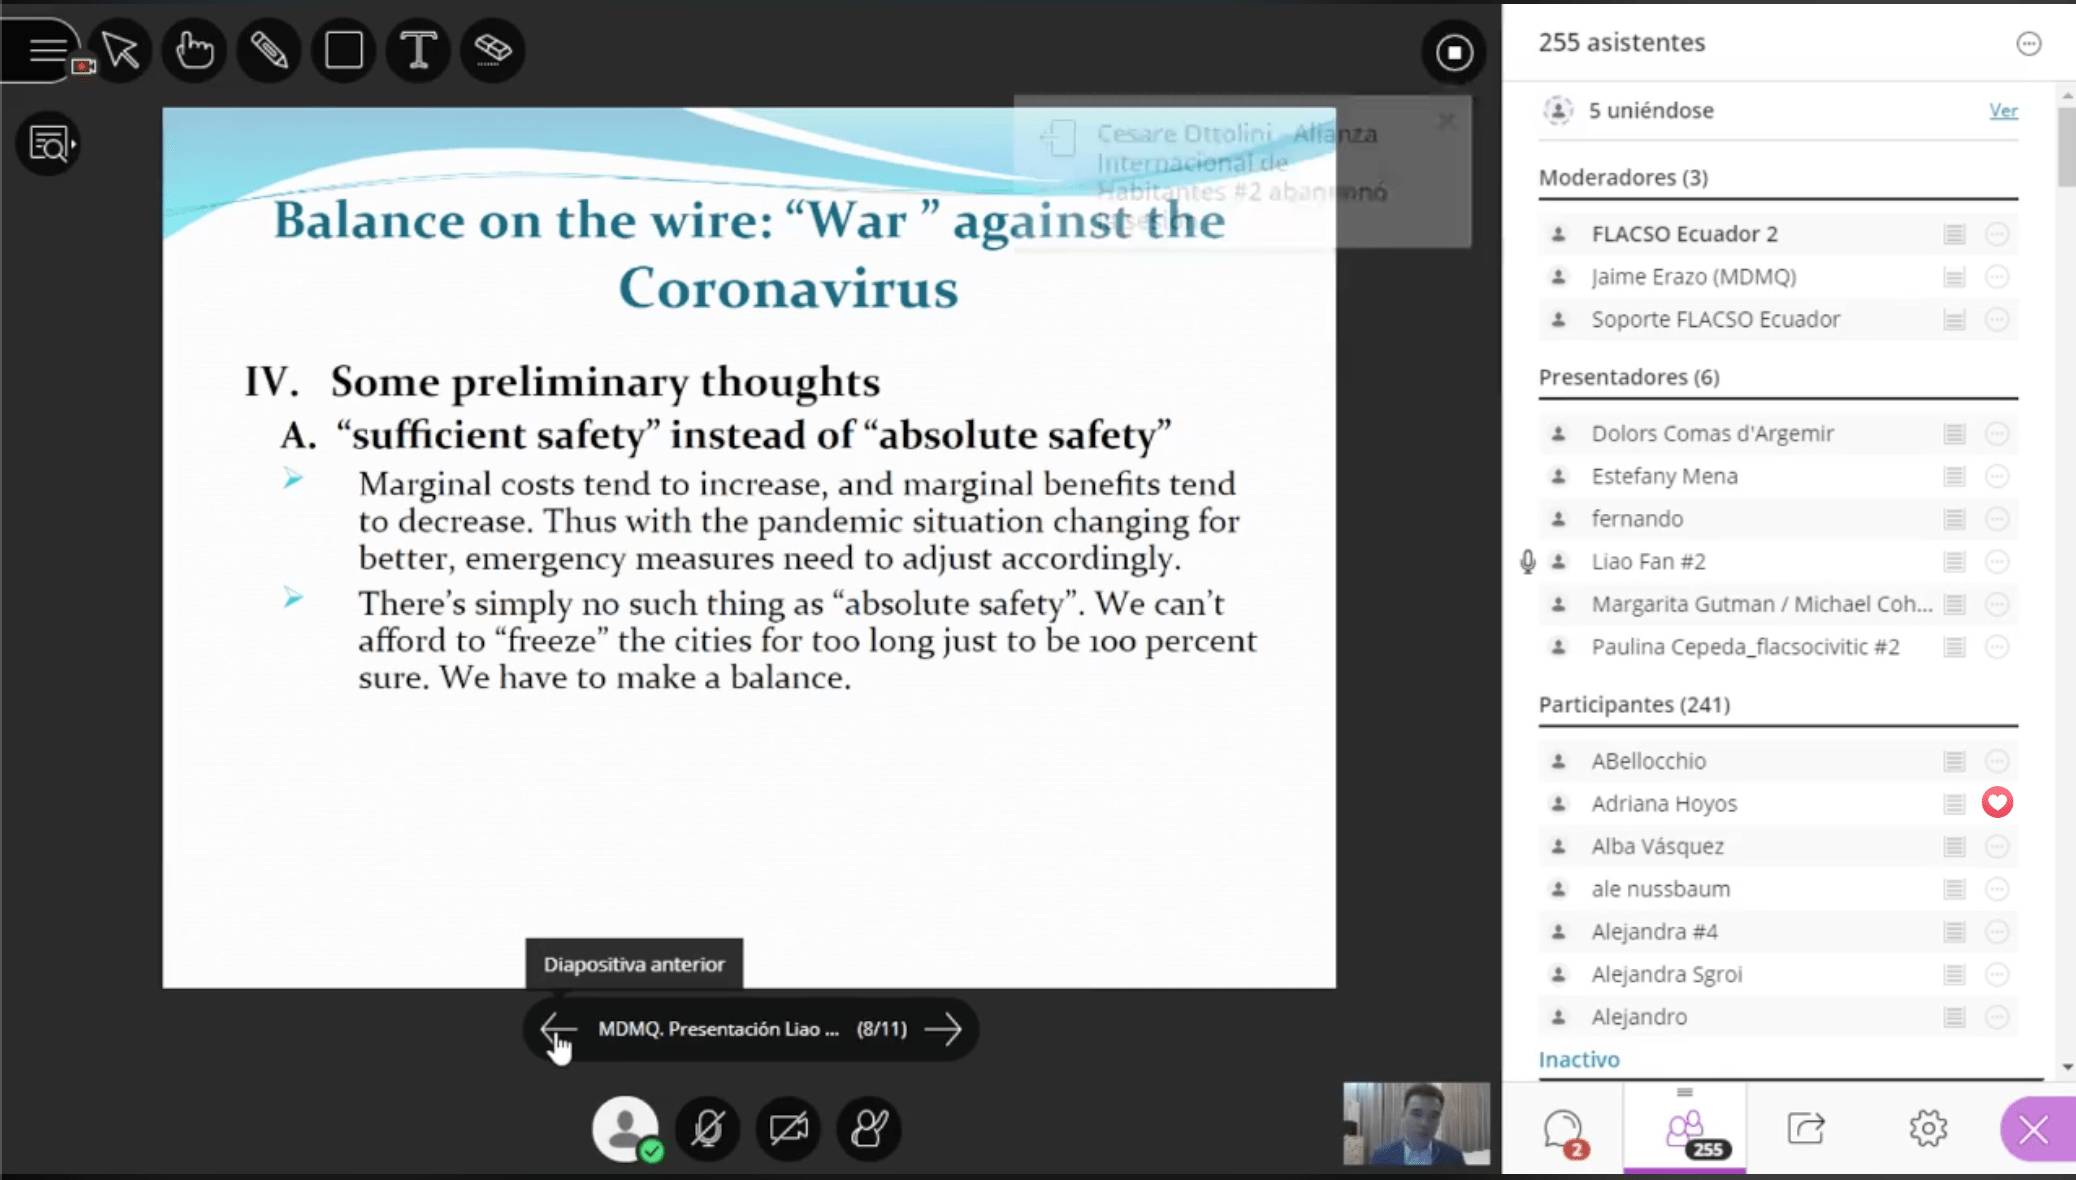Select the Text annotation tool
Viewport: 2076px width, 1180px height.
pos(418,50)
